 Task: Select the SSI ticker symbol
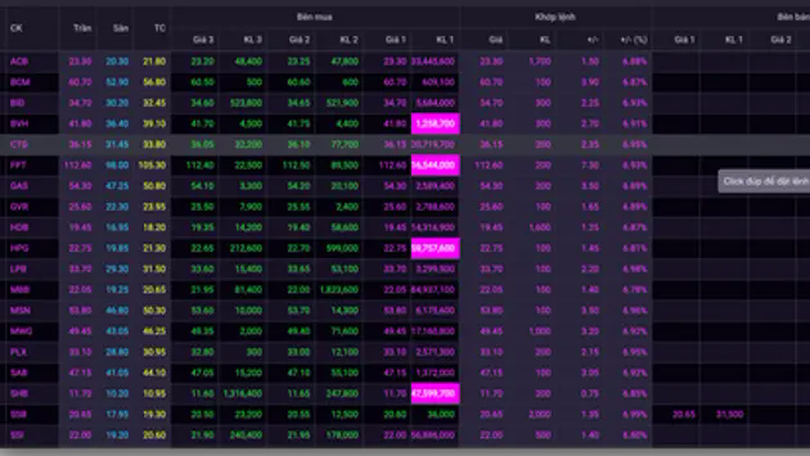pos(17,435)
